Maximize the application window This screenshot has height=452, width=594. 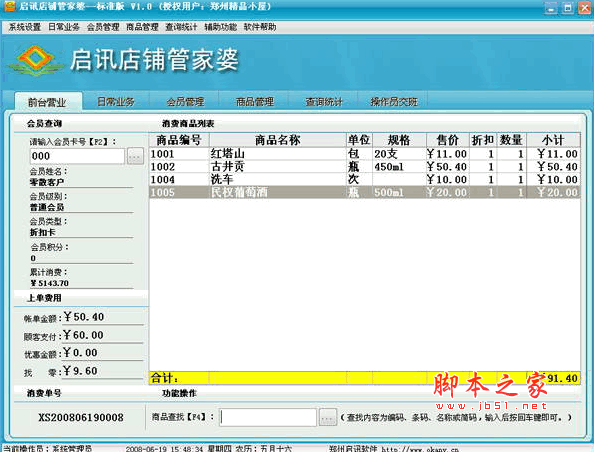coord(567,7)
